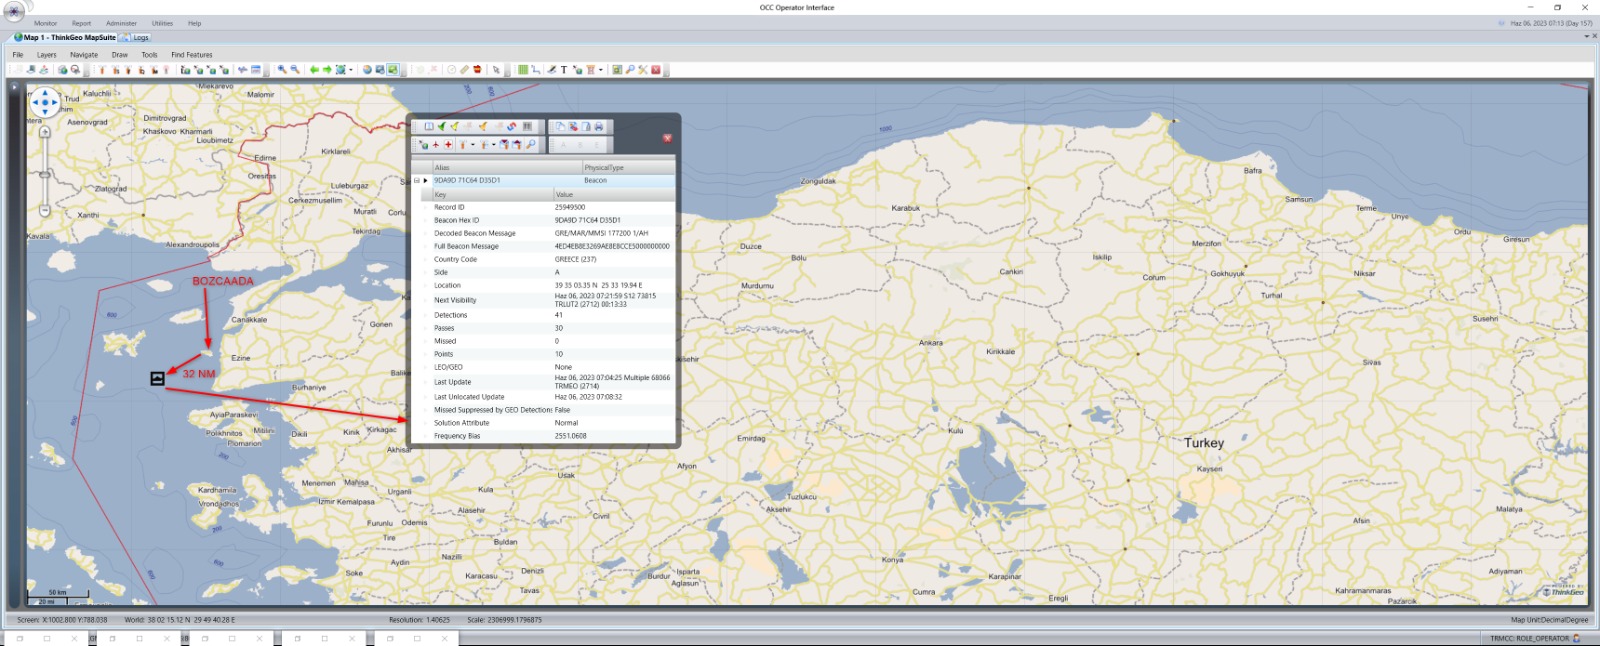Open the dropdown arrow beside the hourglass icon
Viewport: 1600px width, 646px height.
601,70
